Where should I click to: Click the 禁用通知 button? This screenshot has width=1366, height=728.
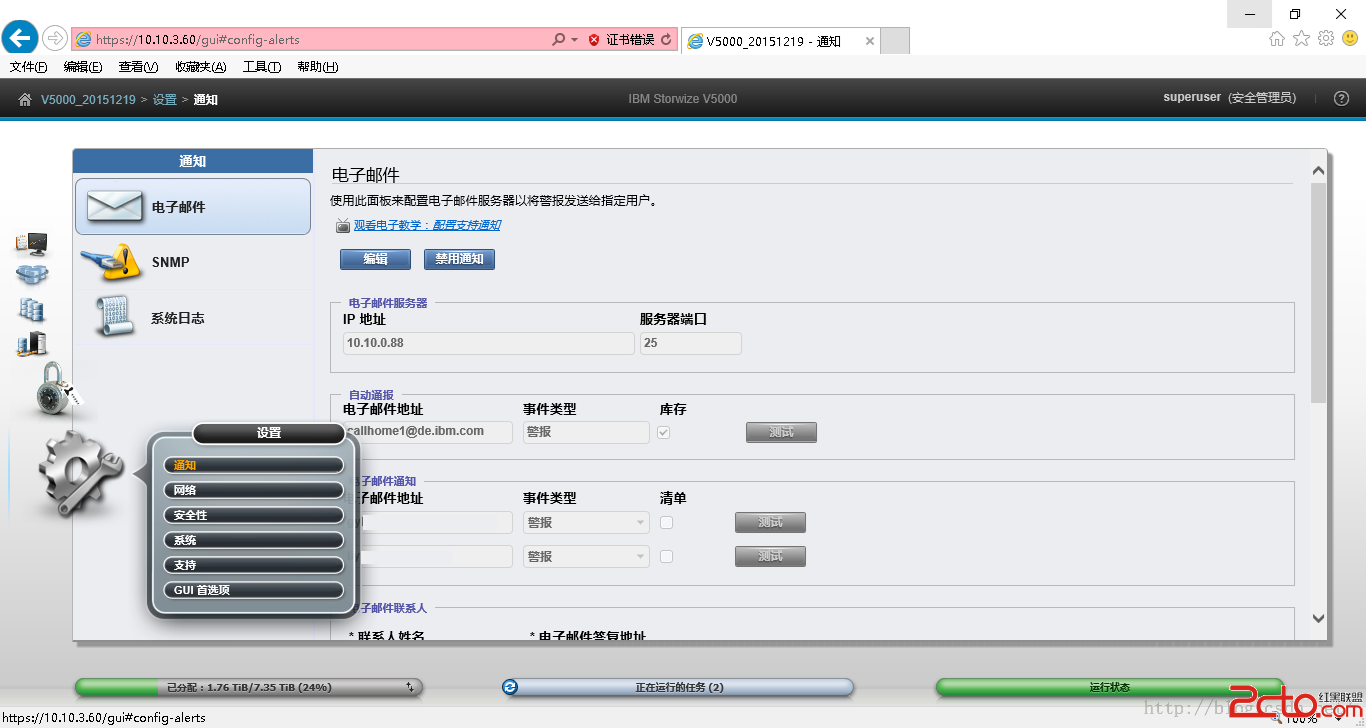click(x=459, y=259)
